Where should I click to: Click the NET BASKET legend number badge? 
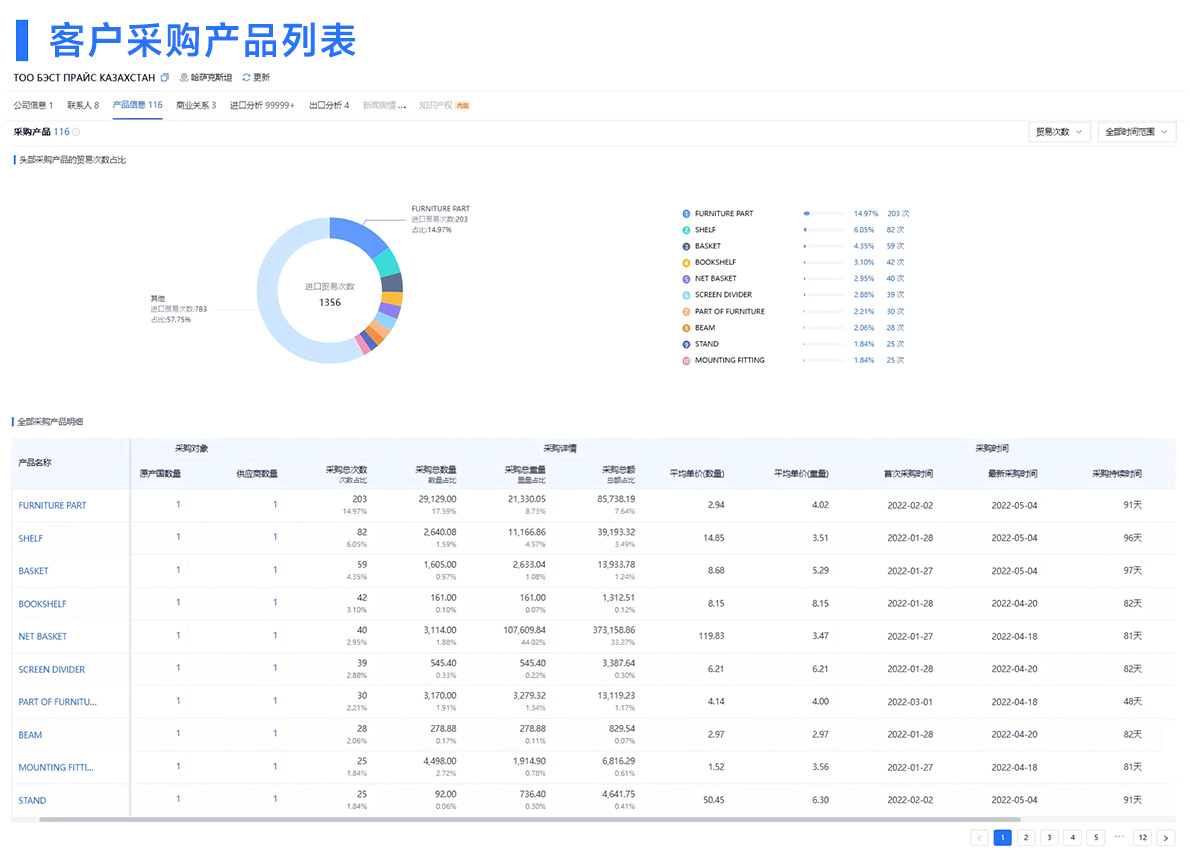point(686,279)
